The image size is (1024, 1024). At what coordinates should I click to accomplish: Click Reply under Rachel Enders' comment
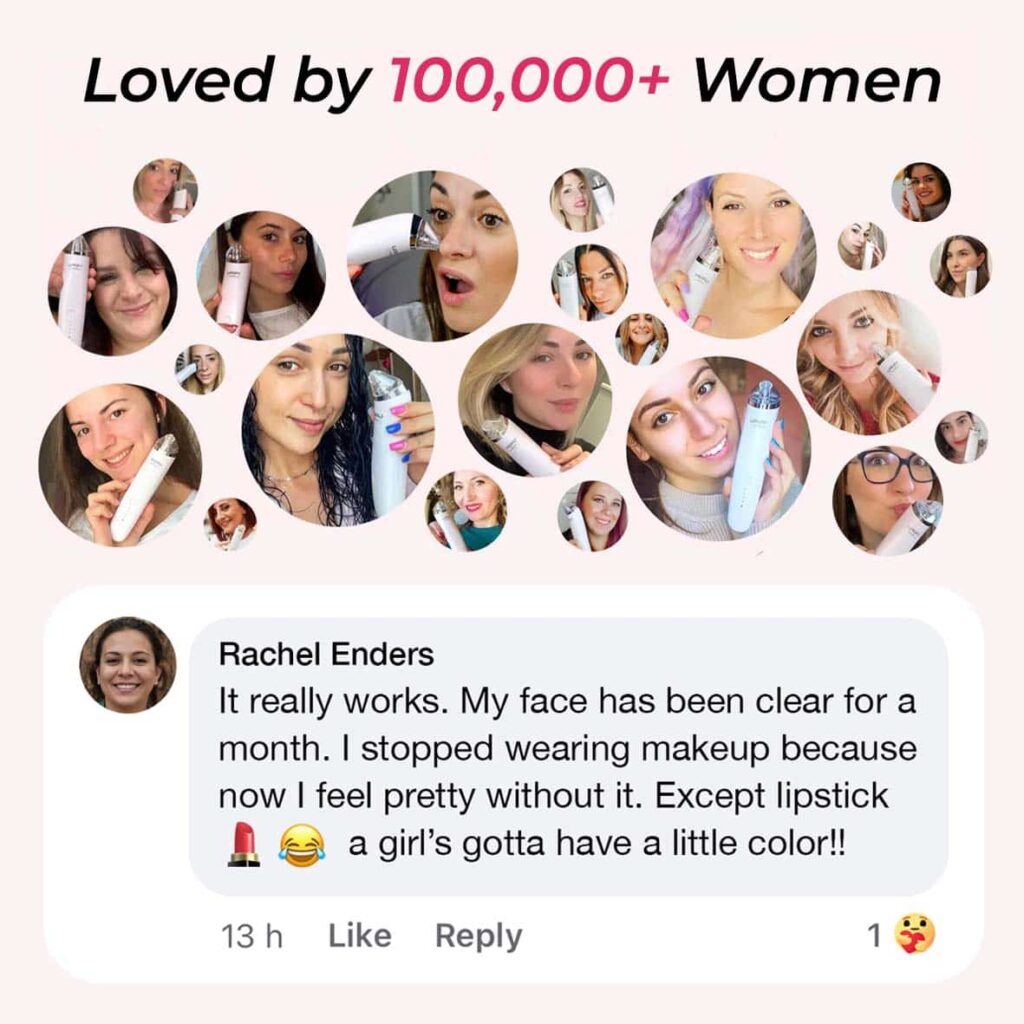tap(479, 936)
